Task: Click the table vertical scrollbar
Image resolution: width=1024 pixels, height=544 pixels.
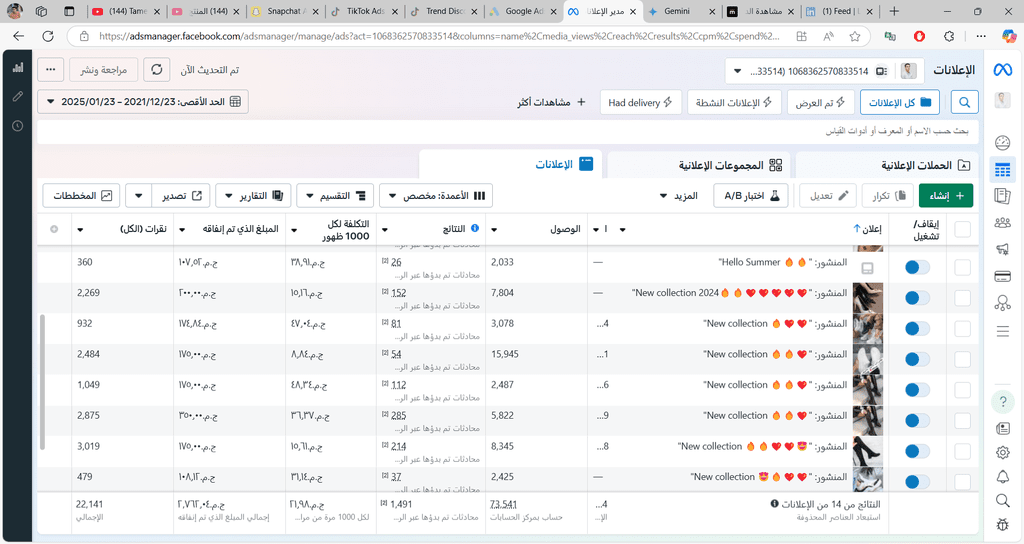Action: pos(42,382)
